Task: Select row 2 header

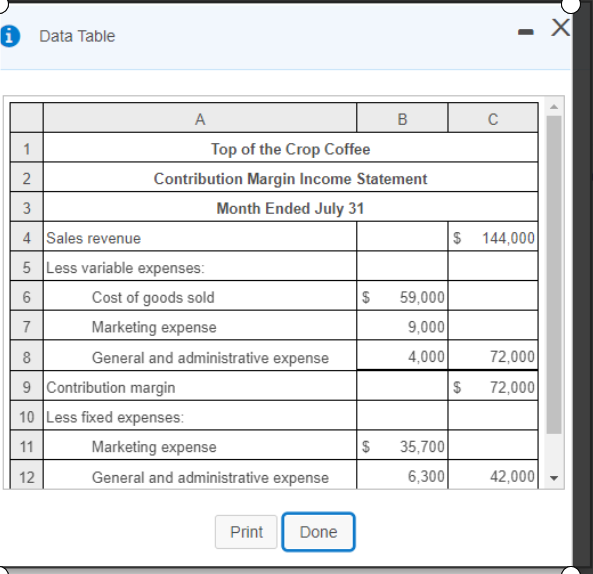Action: click(x=26, y=177)
